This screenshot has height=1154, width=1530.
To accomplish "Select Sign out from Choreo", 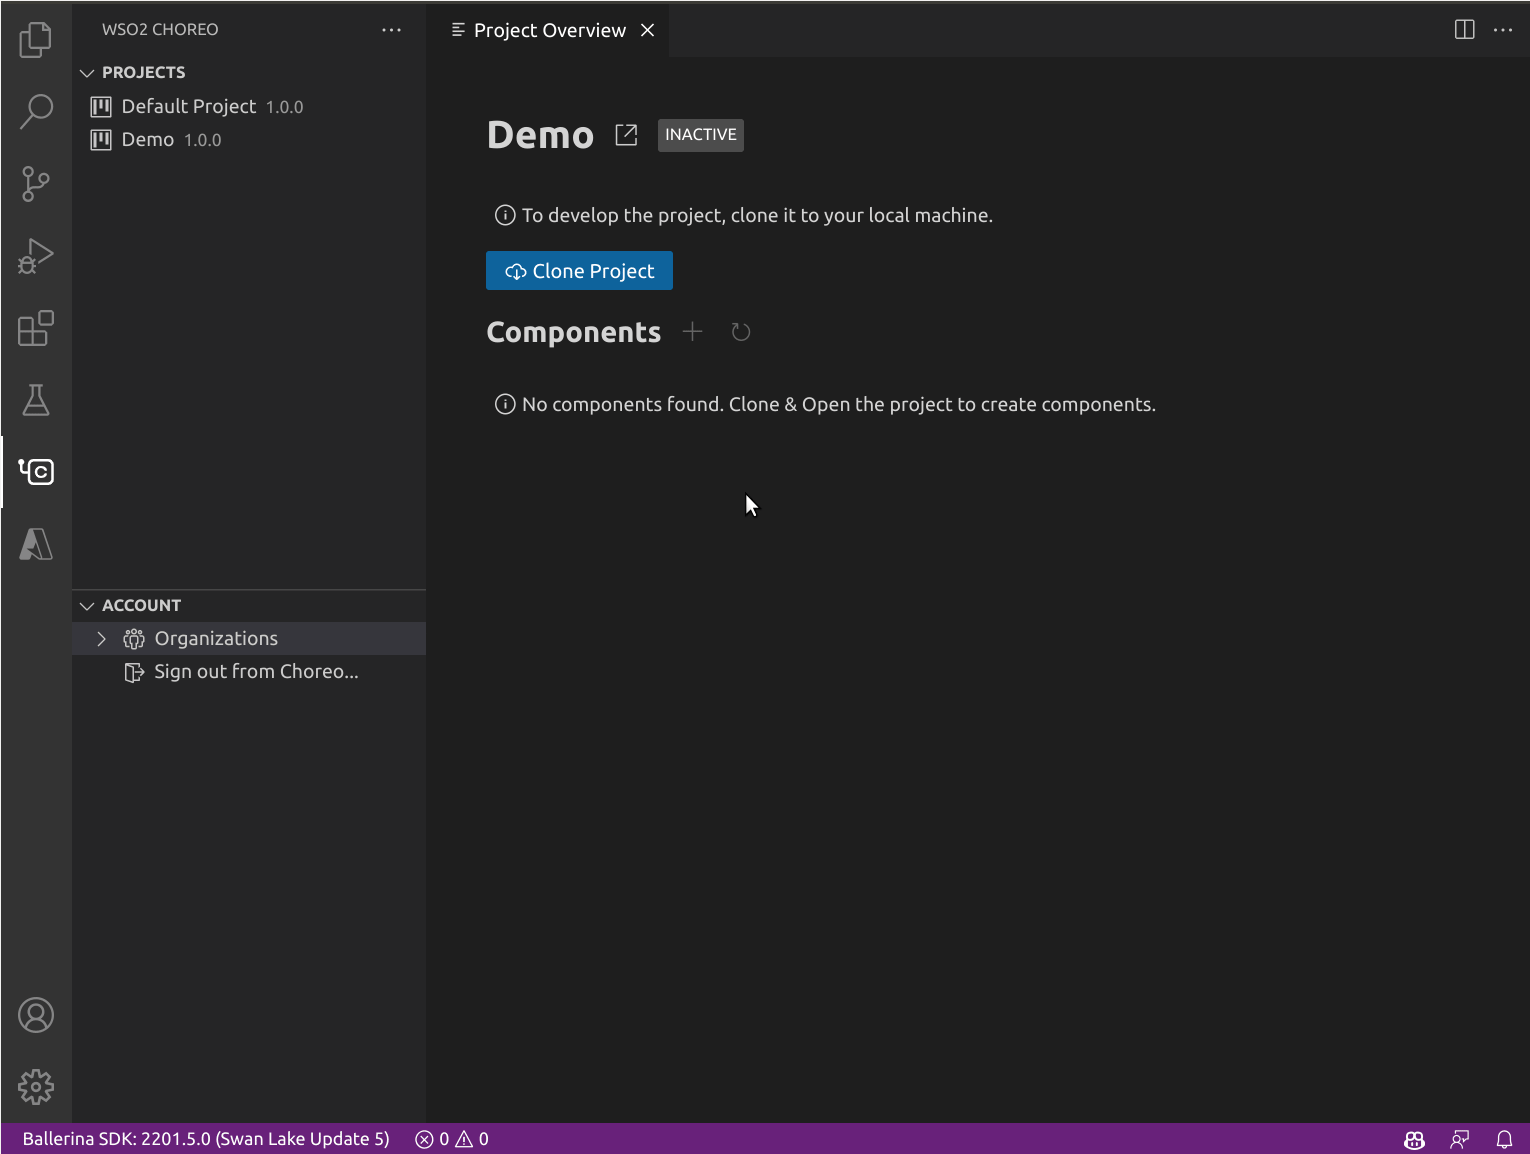I will 249,672.
